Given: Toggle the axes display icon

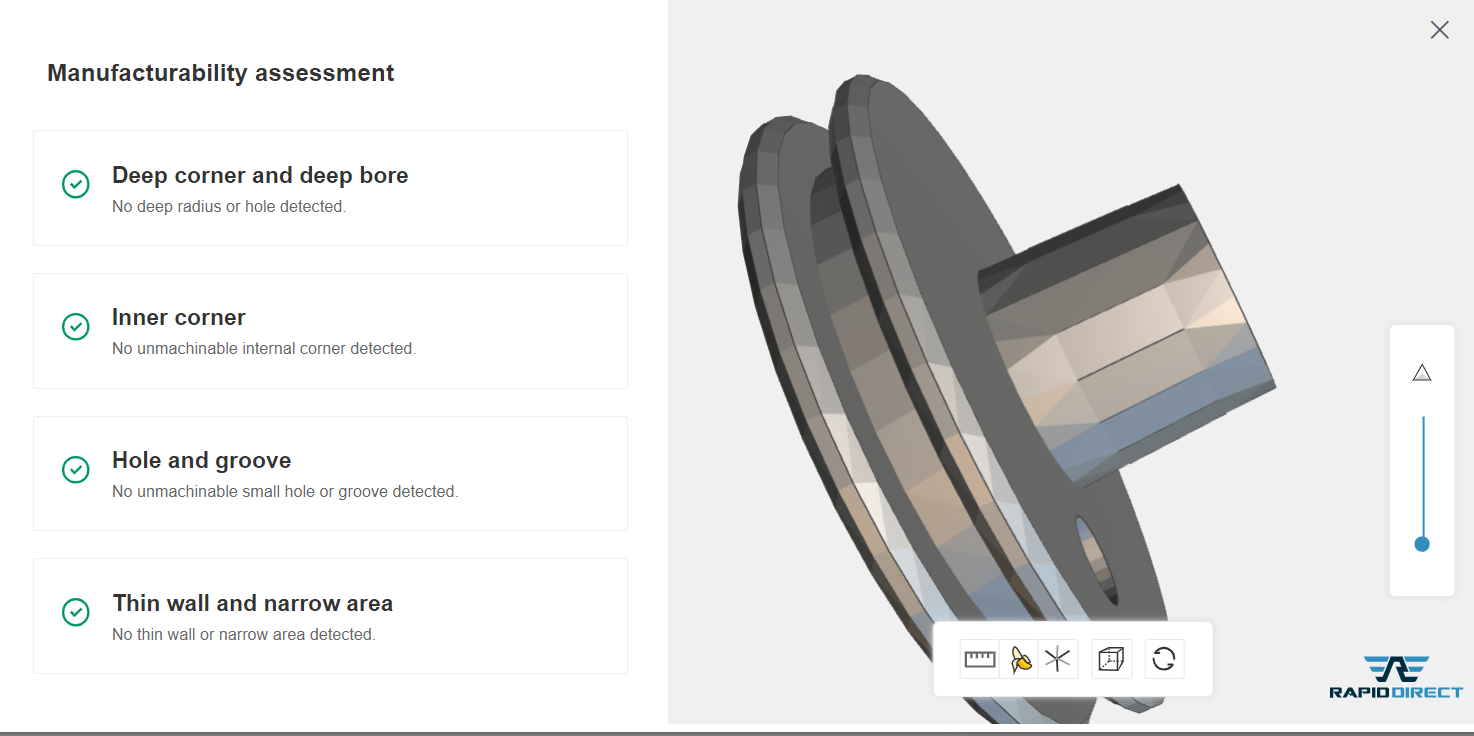Looking at the screenshot, I should click(1058, 659).
